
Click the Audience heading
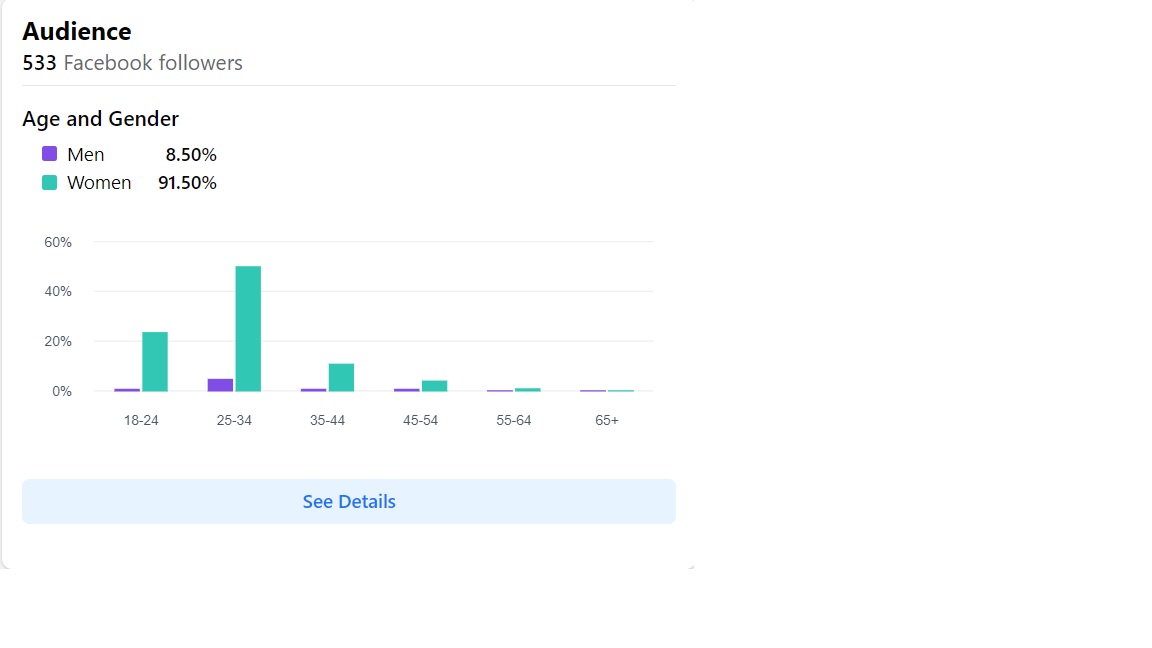(77, 31)
